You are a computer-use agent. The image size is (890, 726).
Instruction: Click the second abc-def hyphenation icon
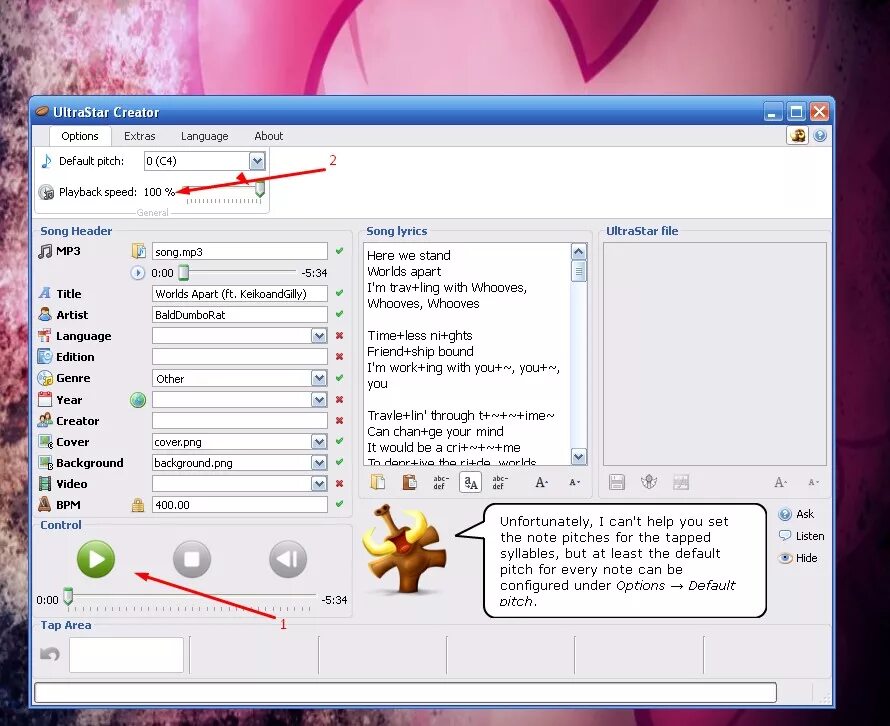click(x=499, y=482)
